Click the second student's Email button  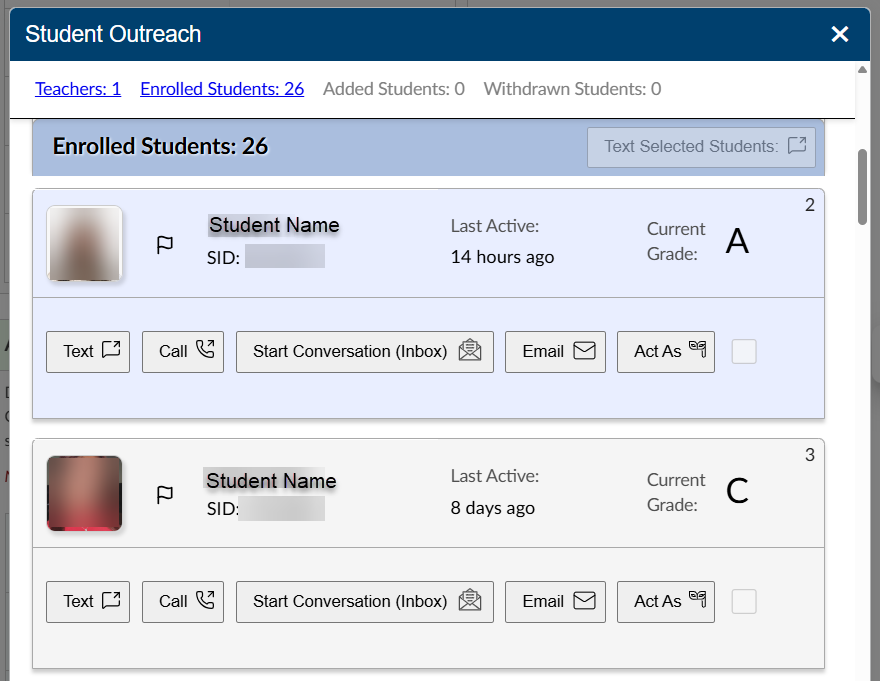555,601
